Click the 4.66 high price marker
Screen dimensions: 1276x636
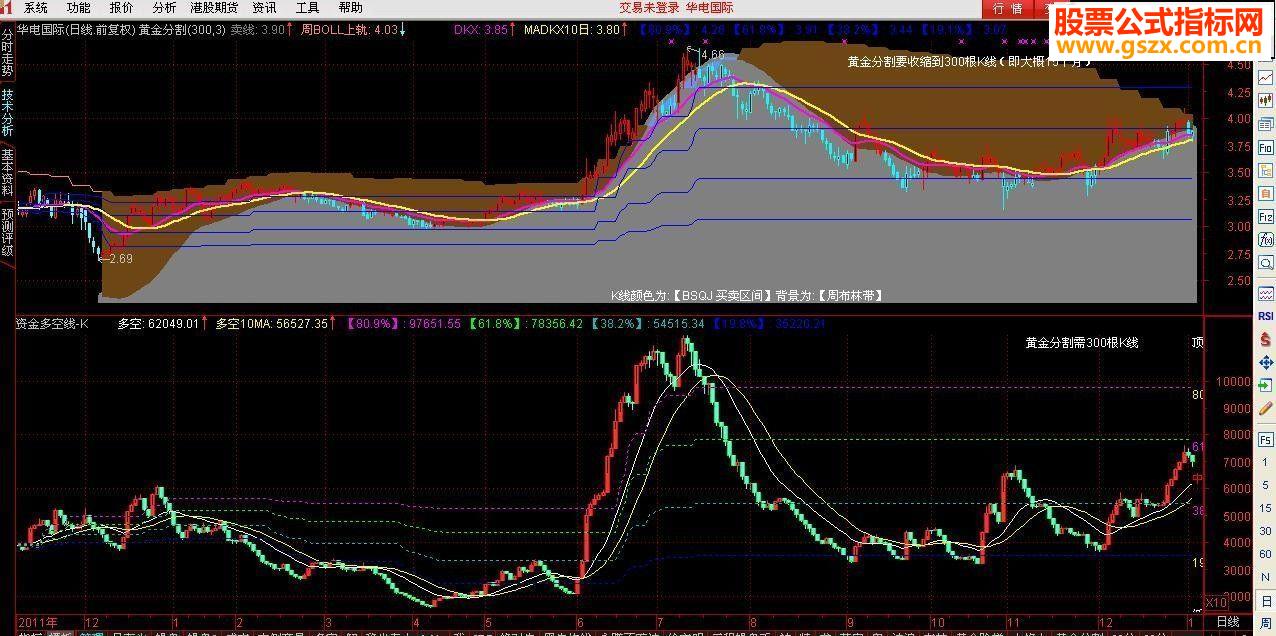(712, 54)
